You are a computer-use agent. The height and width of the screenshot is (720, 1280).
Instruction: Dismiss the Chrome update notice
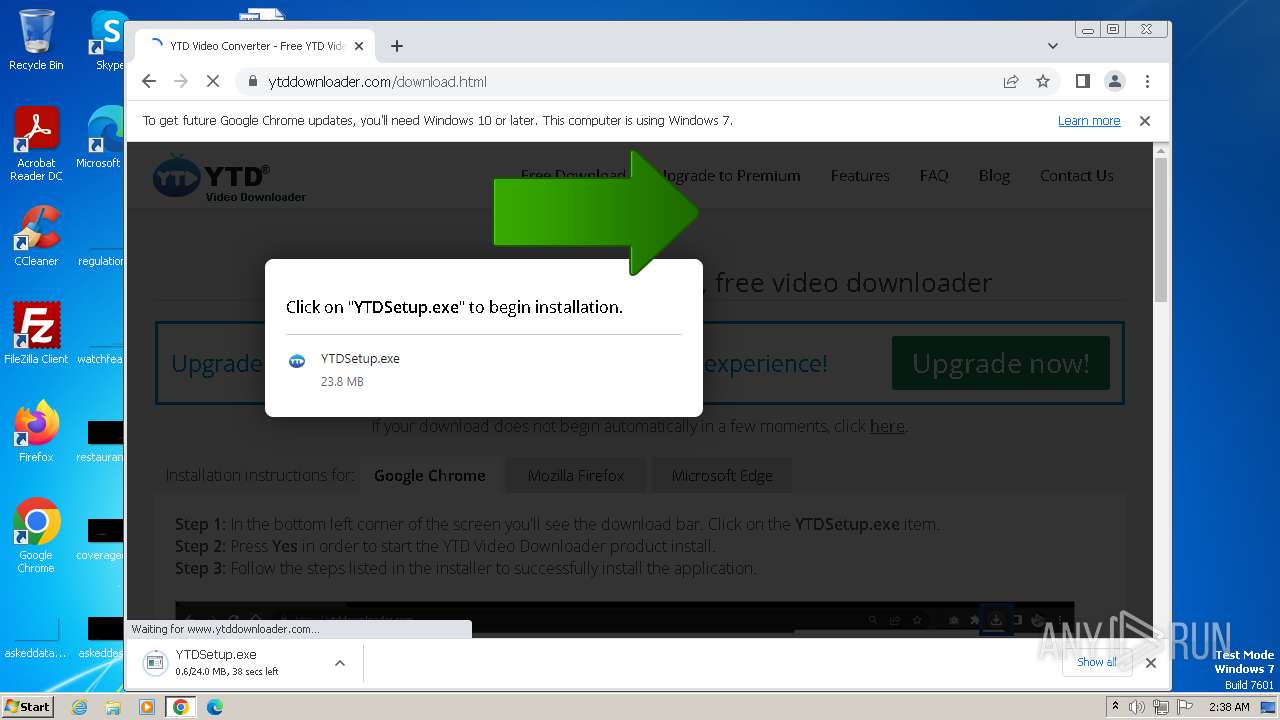pos(1145,121)
